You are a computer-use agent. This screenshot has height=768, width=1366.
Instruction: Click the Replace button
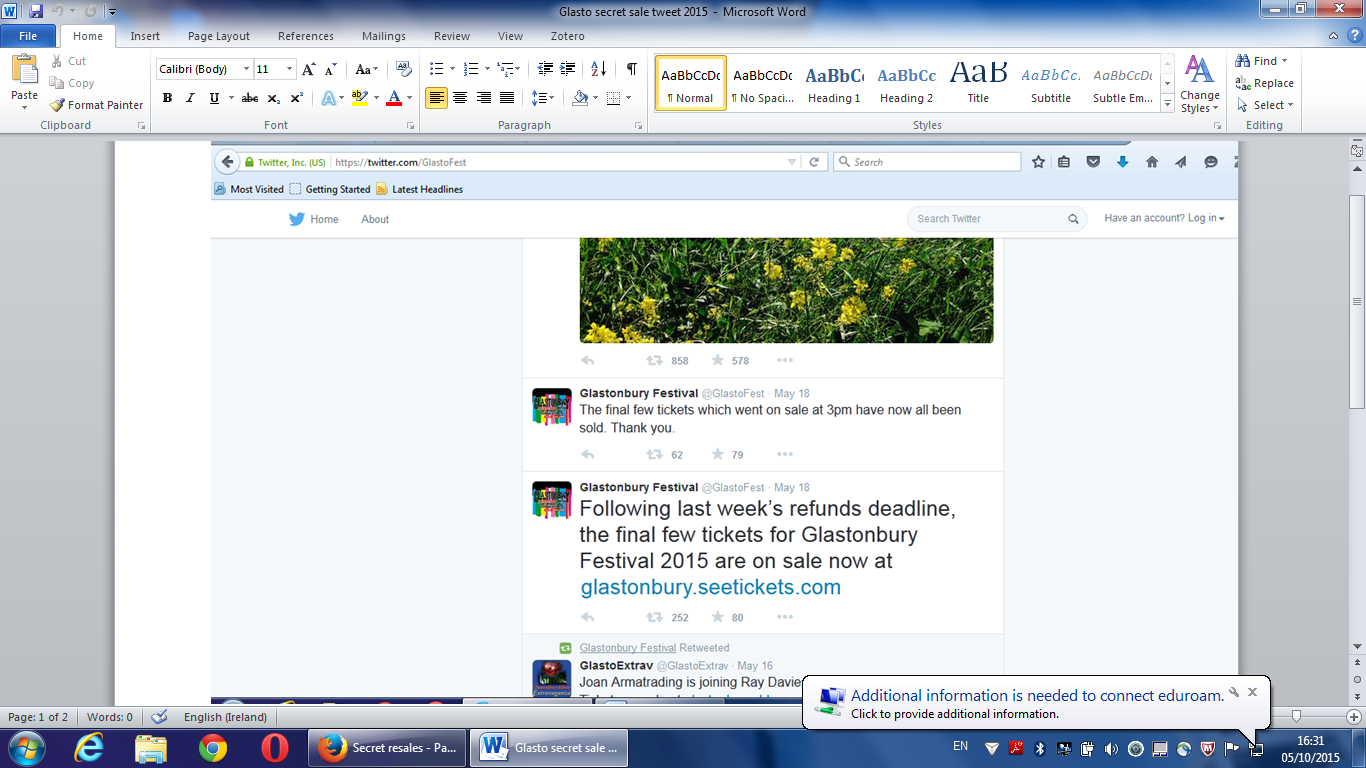coord(1265,83)
